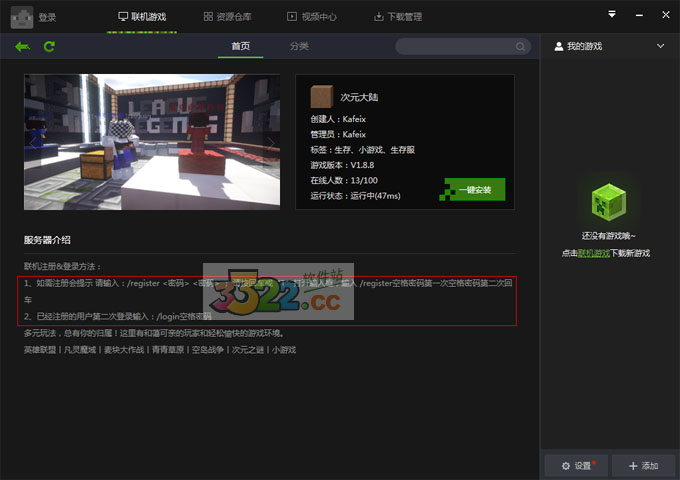
Task: Click the 在线人数：13/100 line
Action: (344, 180)
